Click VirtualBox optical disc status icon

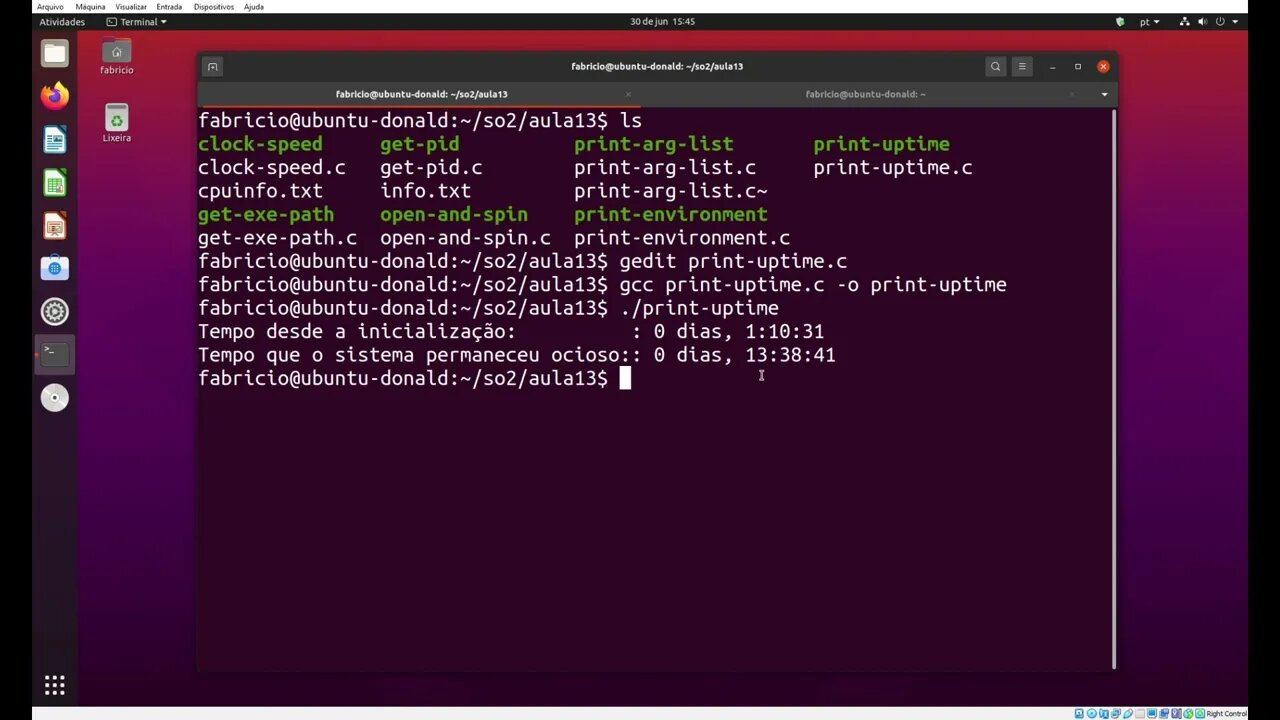coord(1090,713)
